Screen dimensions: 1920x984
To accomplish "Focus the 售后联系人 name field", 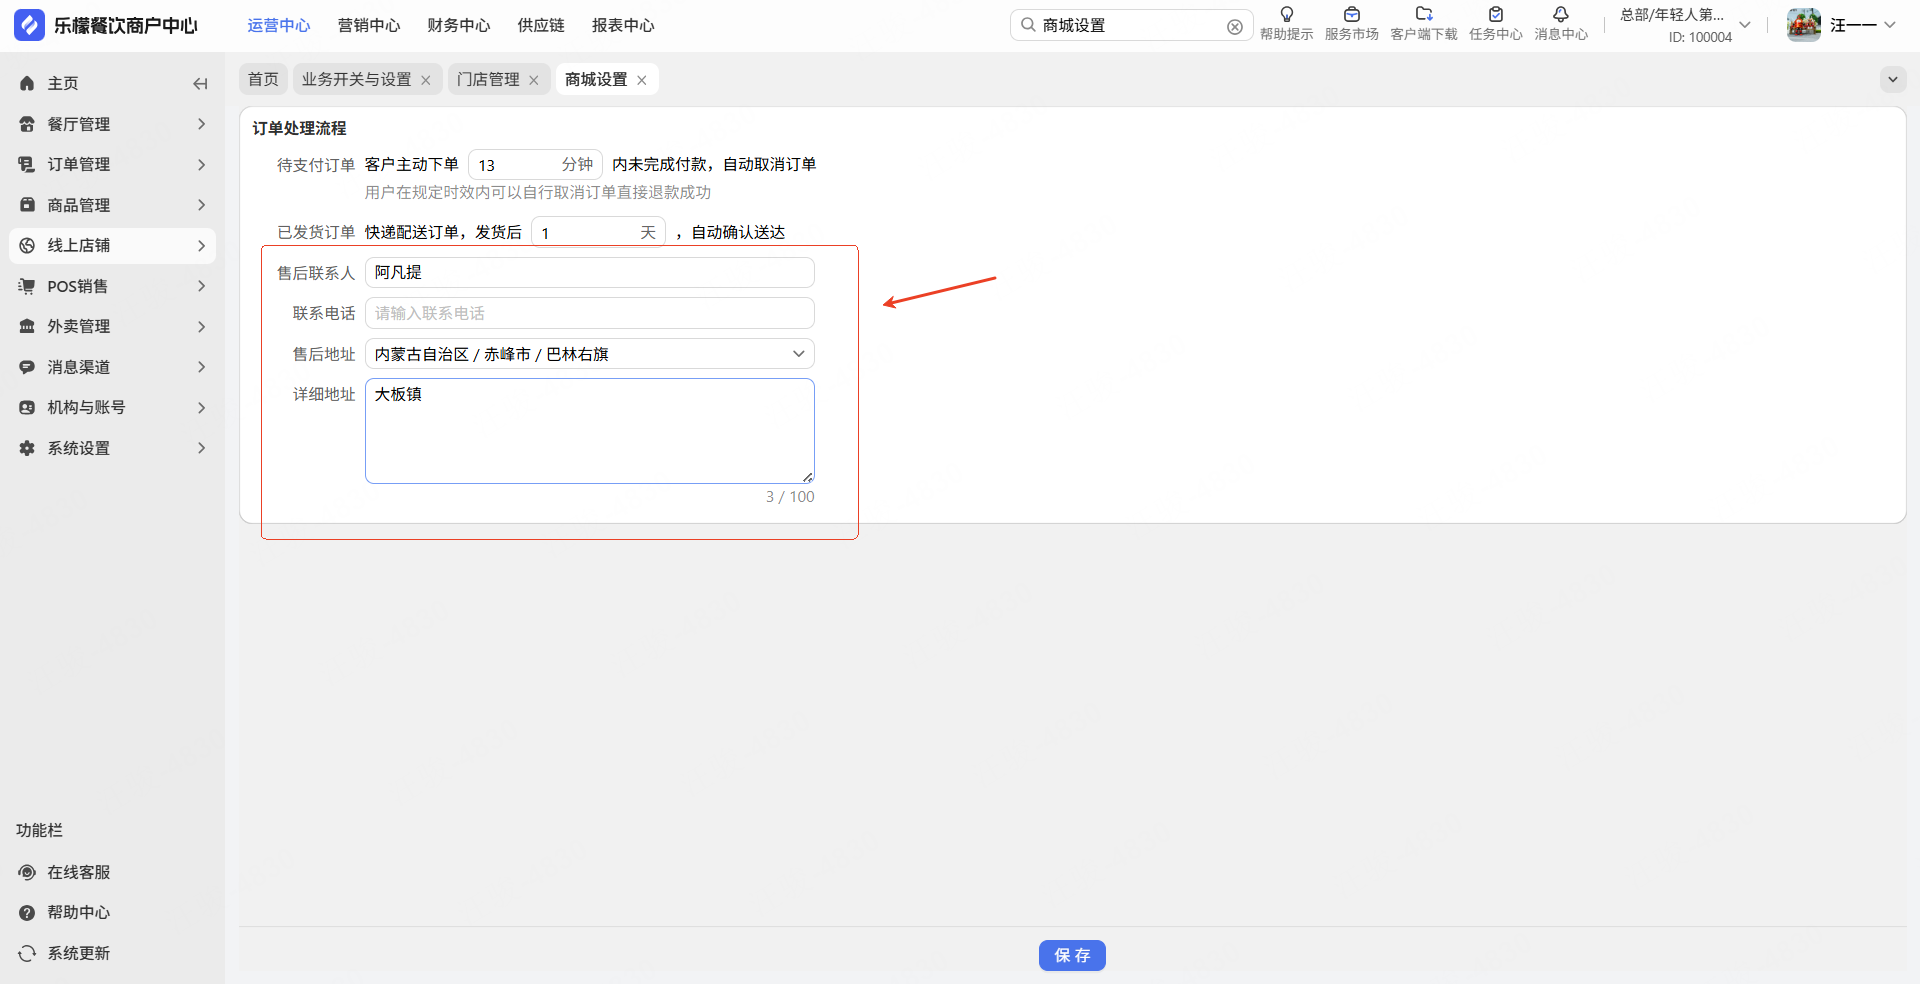I will [590, 273].
